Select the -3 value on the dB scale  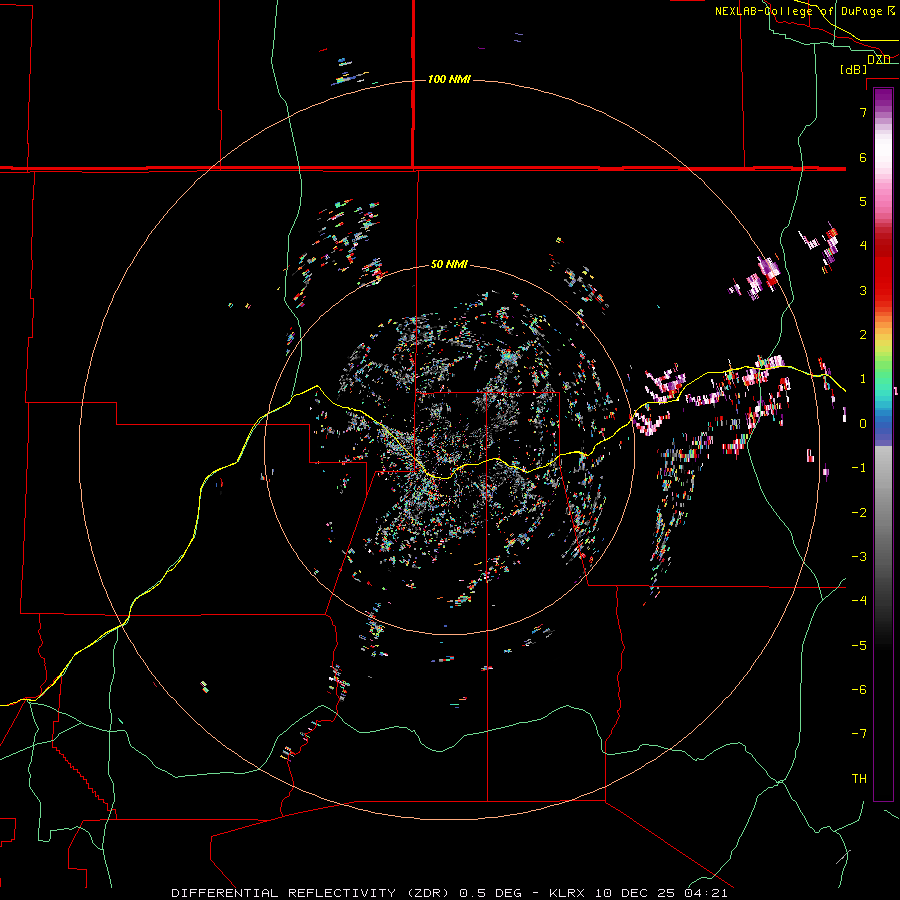pyautogui.click(x=859, y=557)
